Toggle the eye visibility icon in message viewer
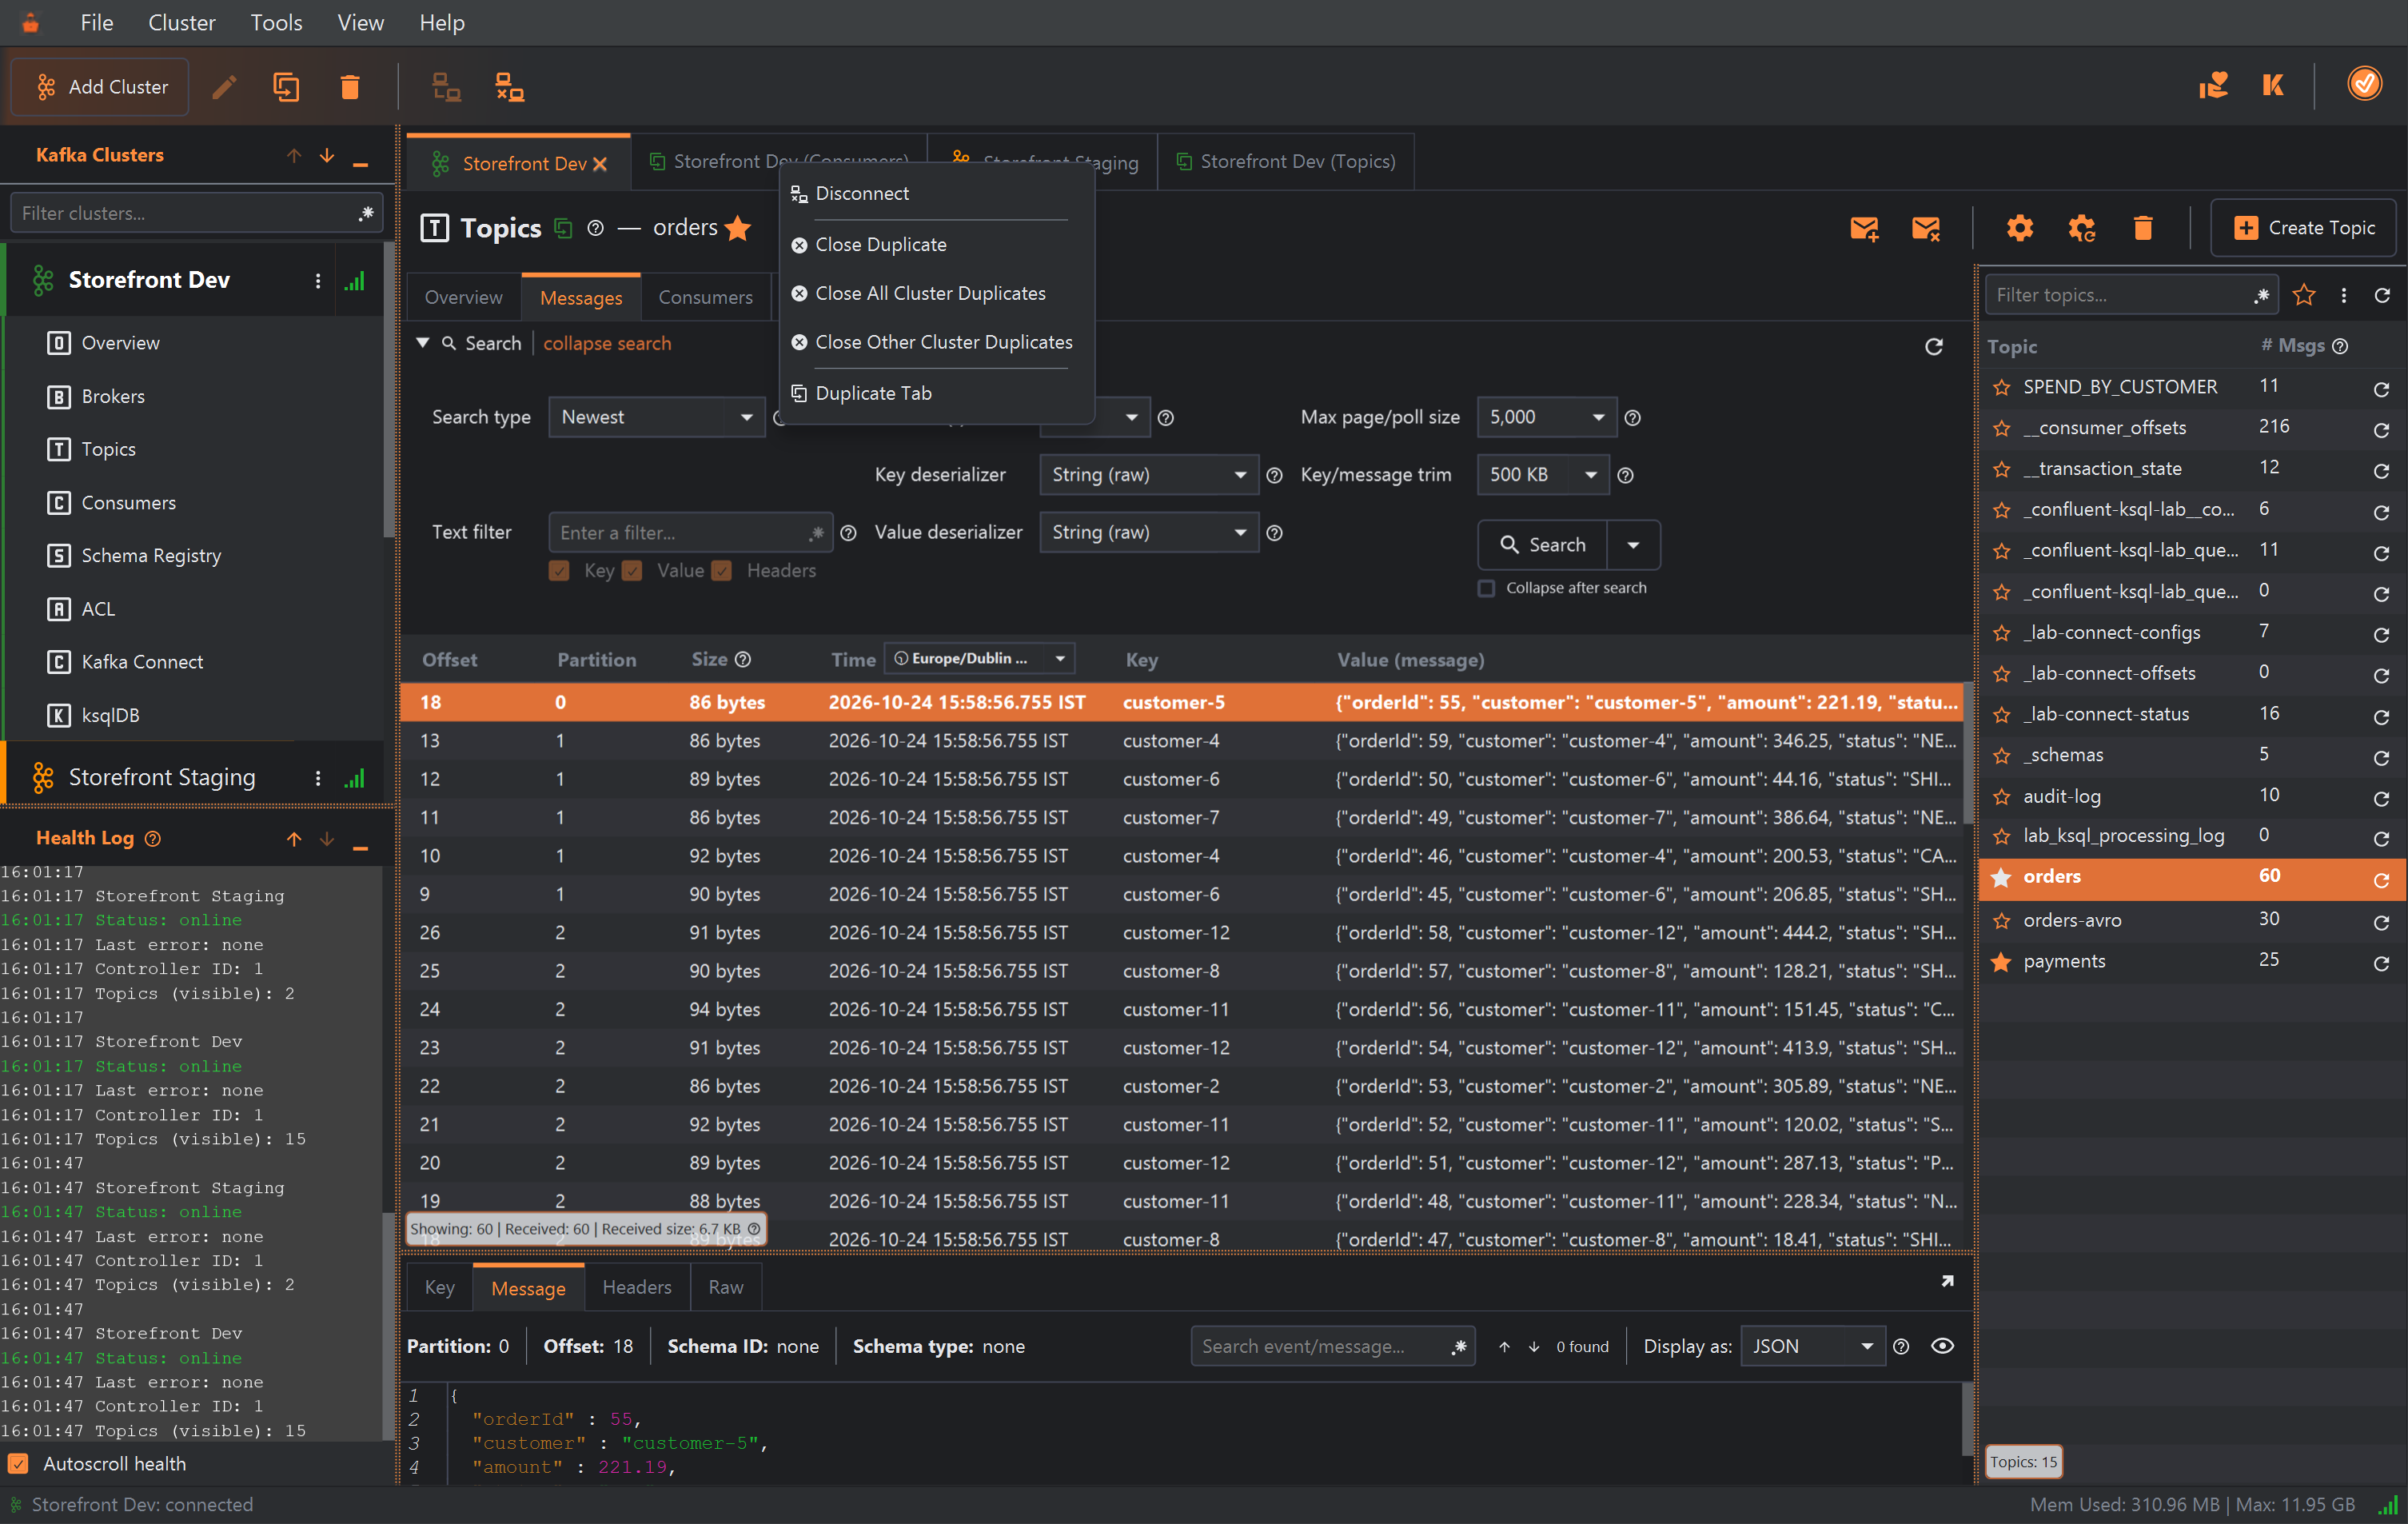 [1942, 1346]
